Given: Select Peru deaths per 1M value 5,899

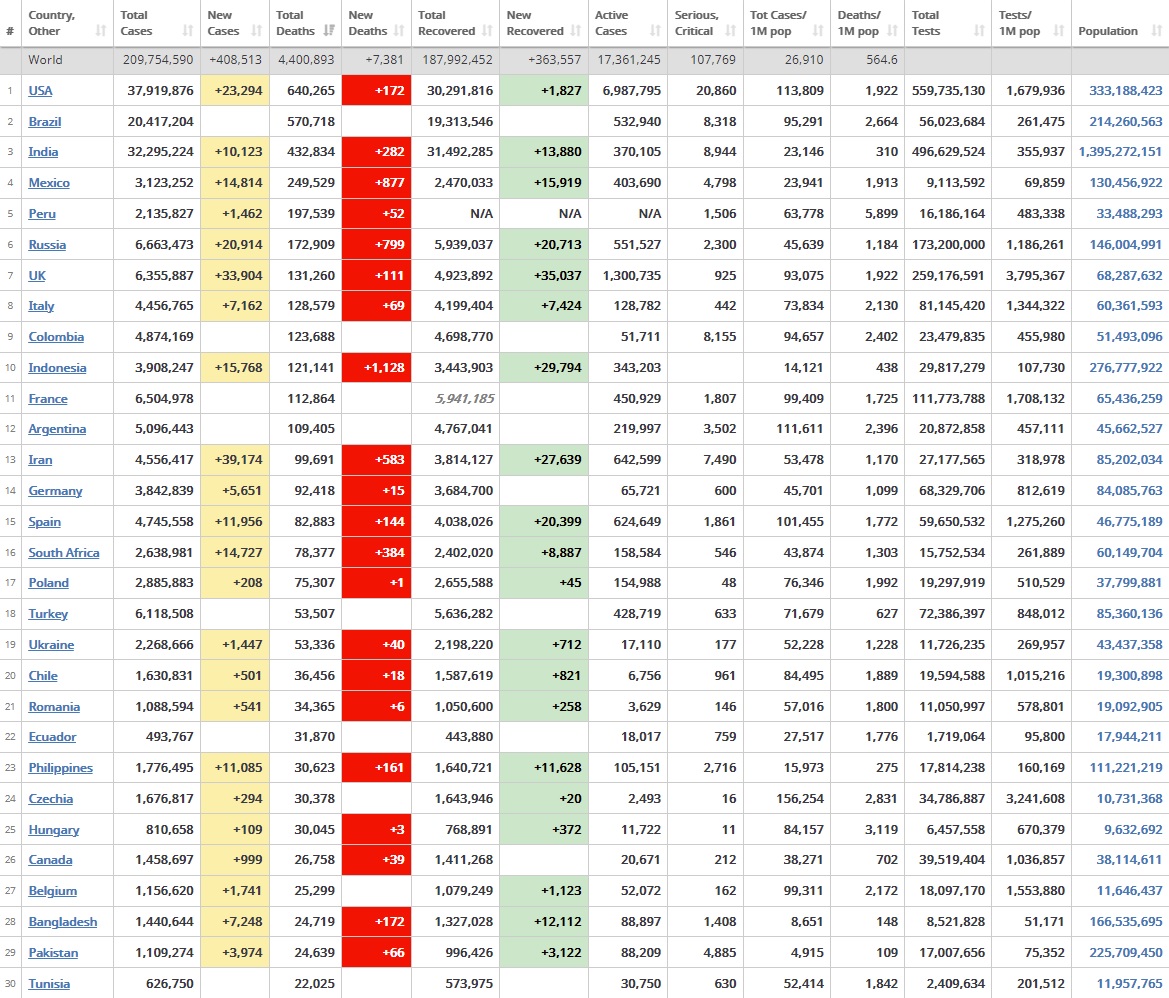Looking at the screenshot, I should 881,214.
